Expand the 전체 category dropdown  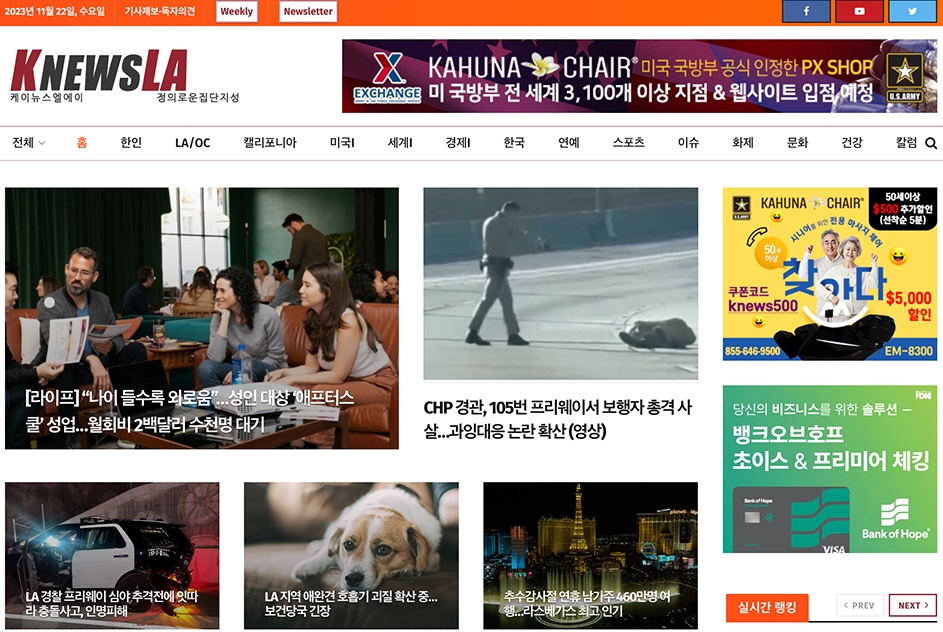[x=27, y=142]
